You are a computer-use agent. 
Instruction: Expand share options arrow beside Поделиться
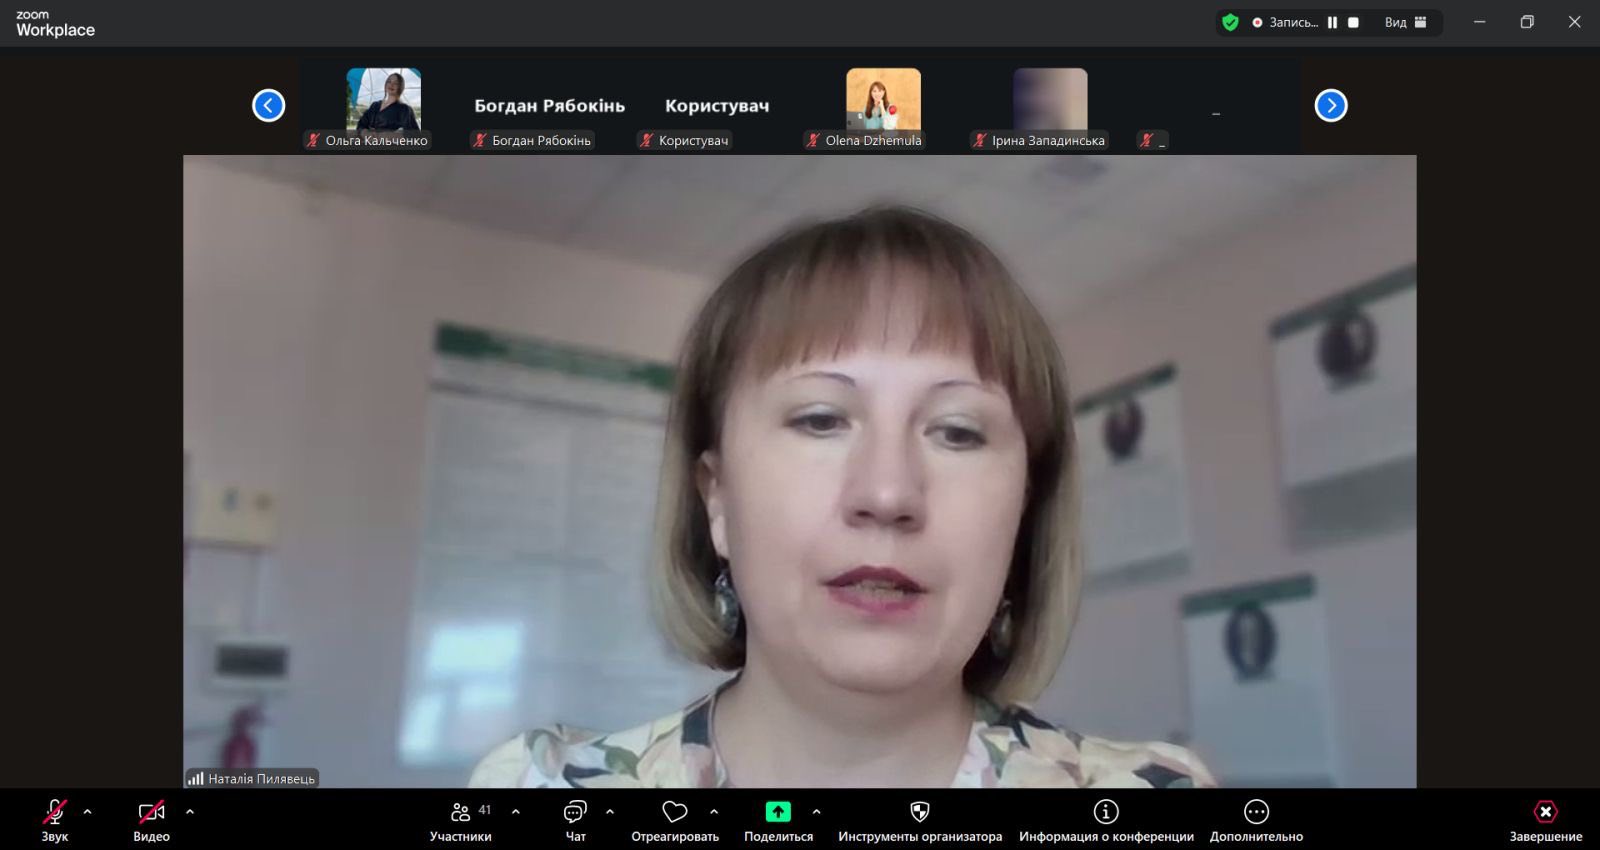[817, 812]
